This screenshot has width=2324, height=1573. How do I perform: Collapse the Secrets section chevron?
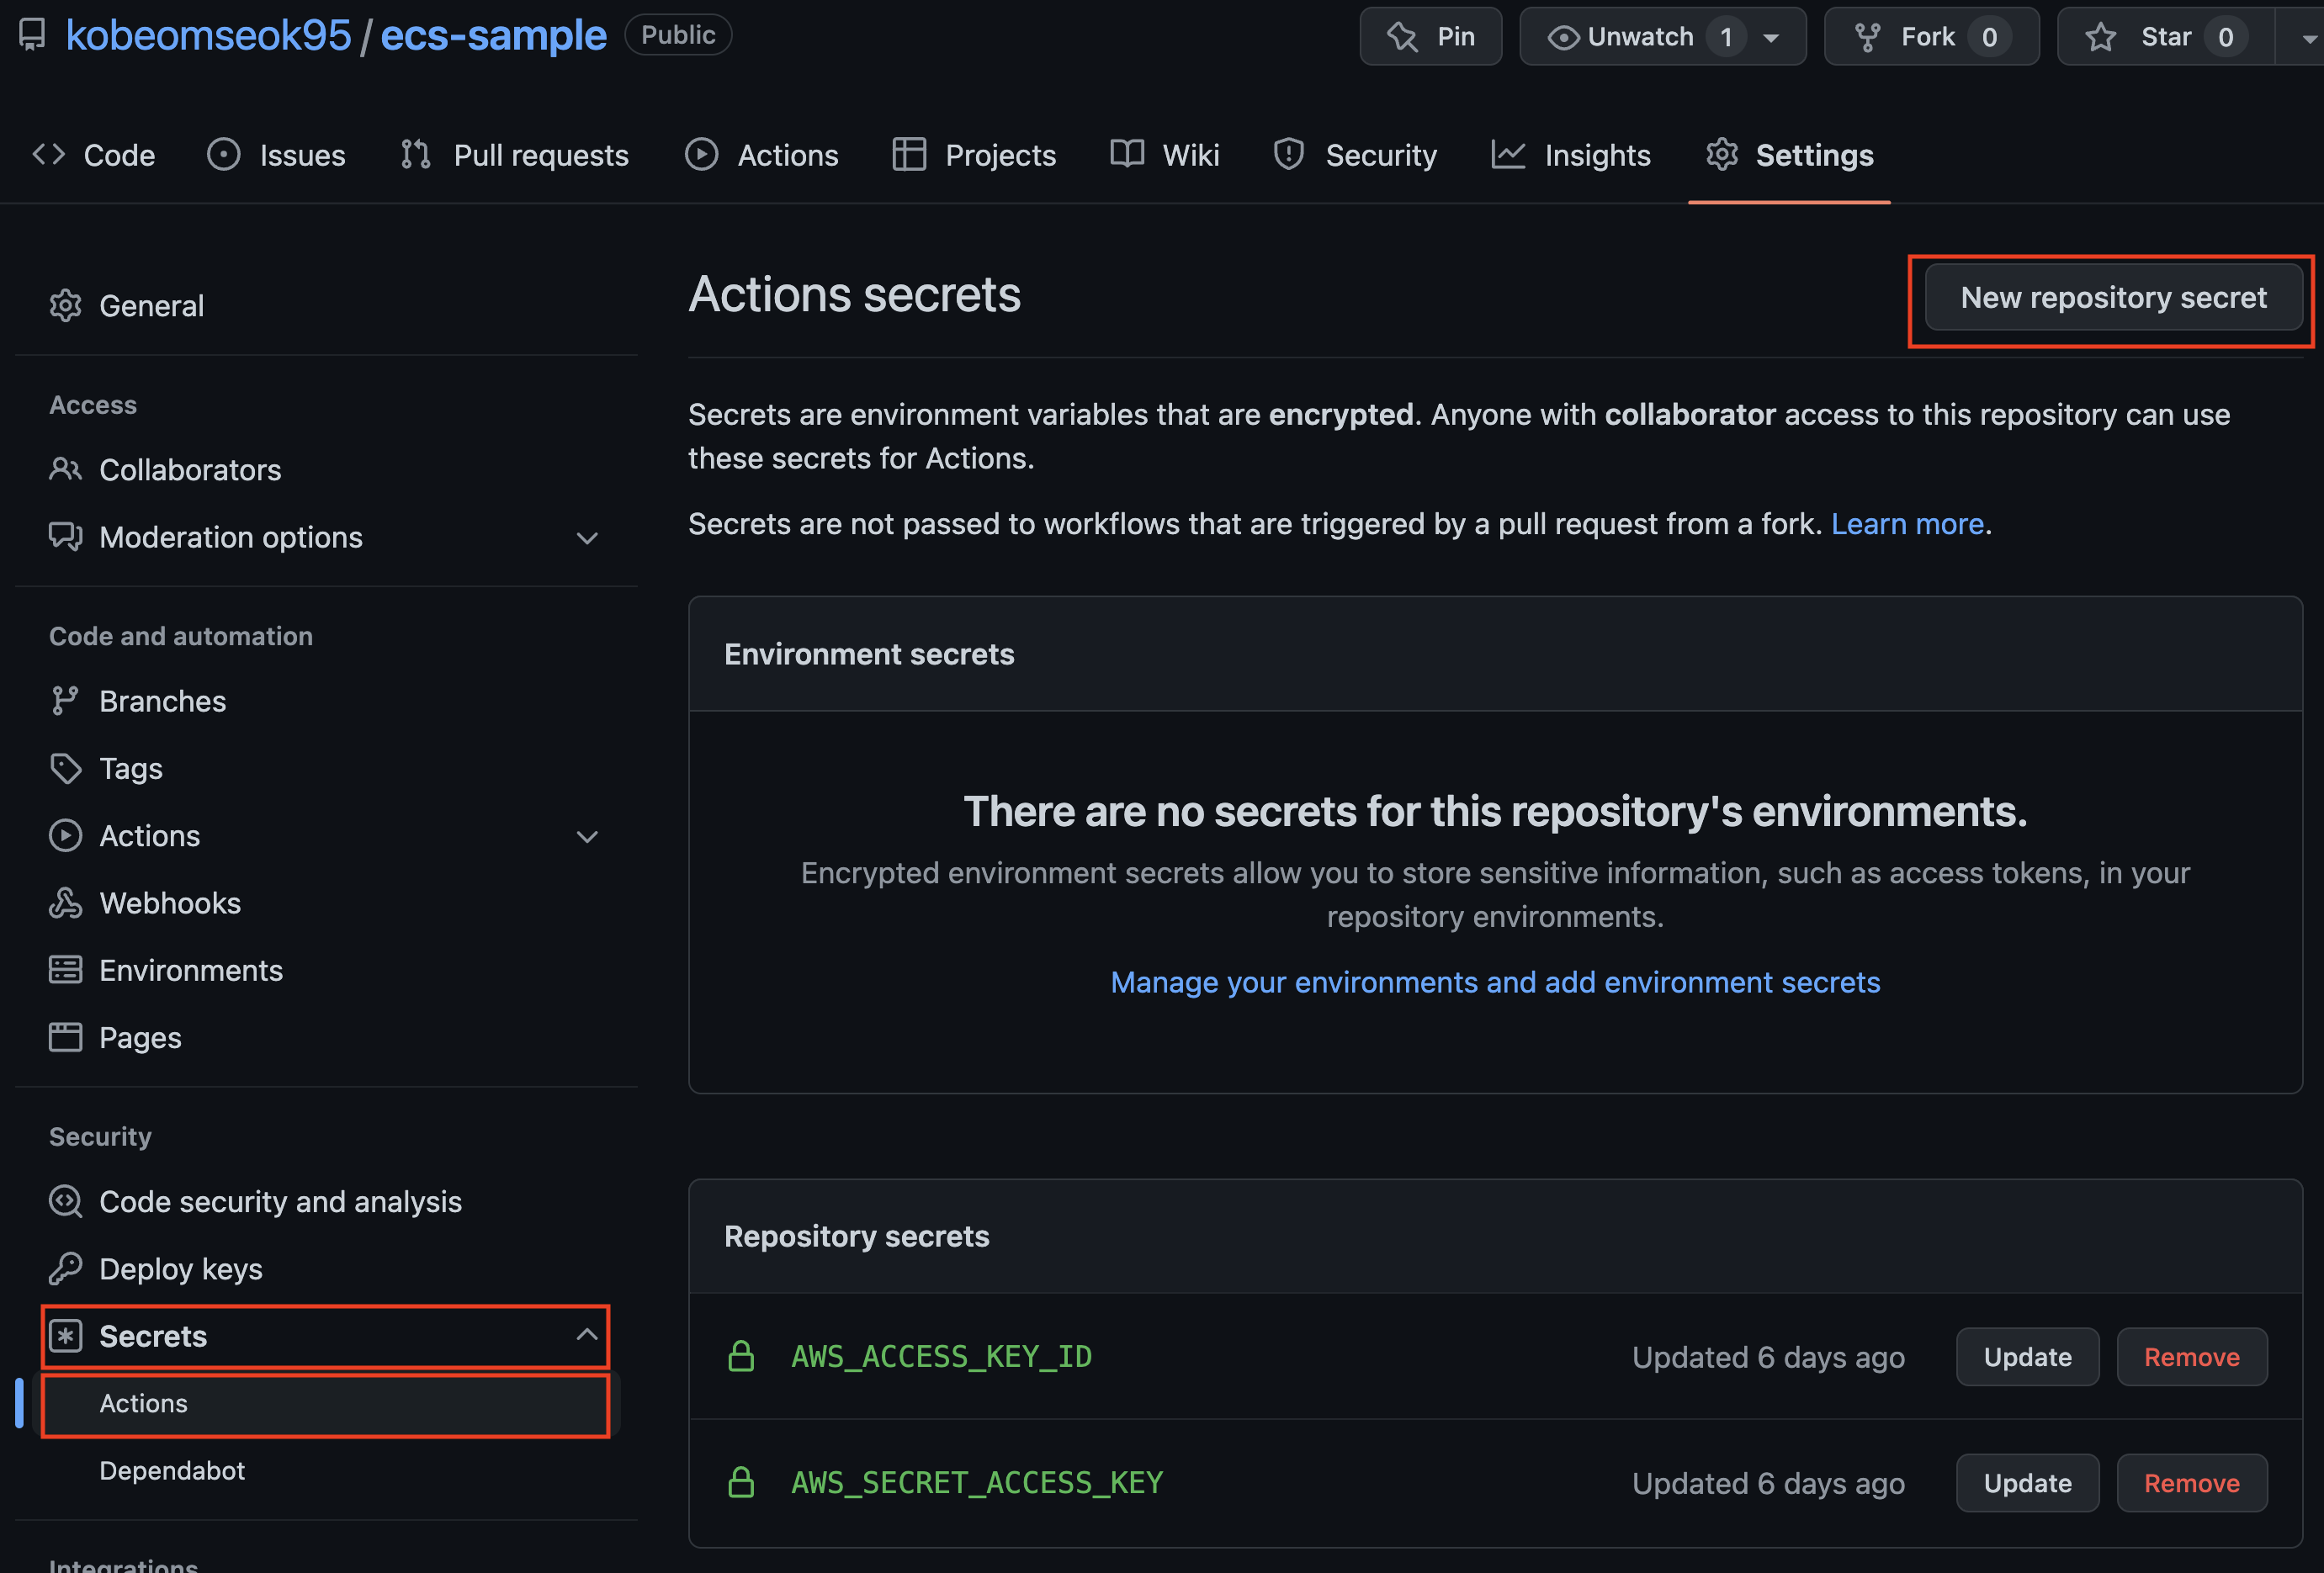click(x=588, y=1335)
